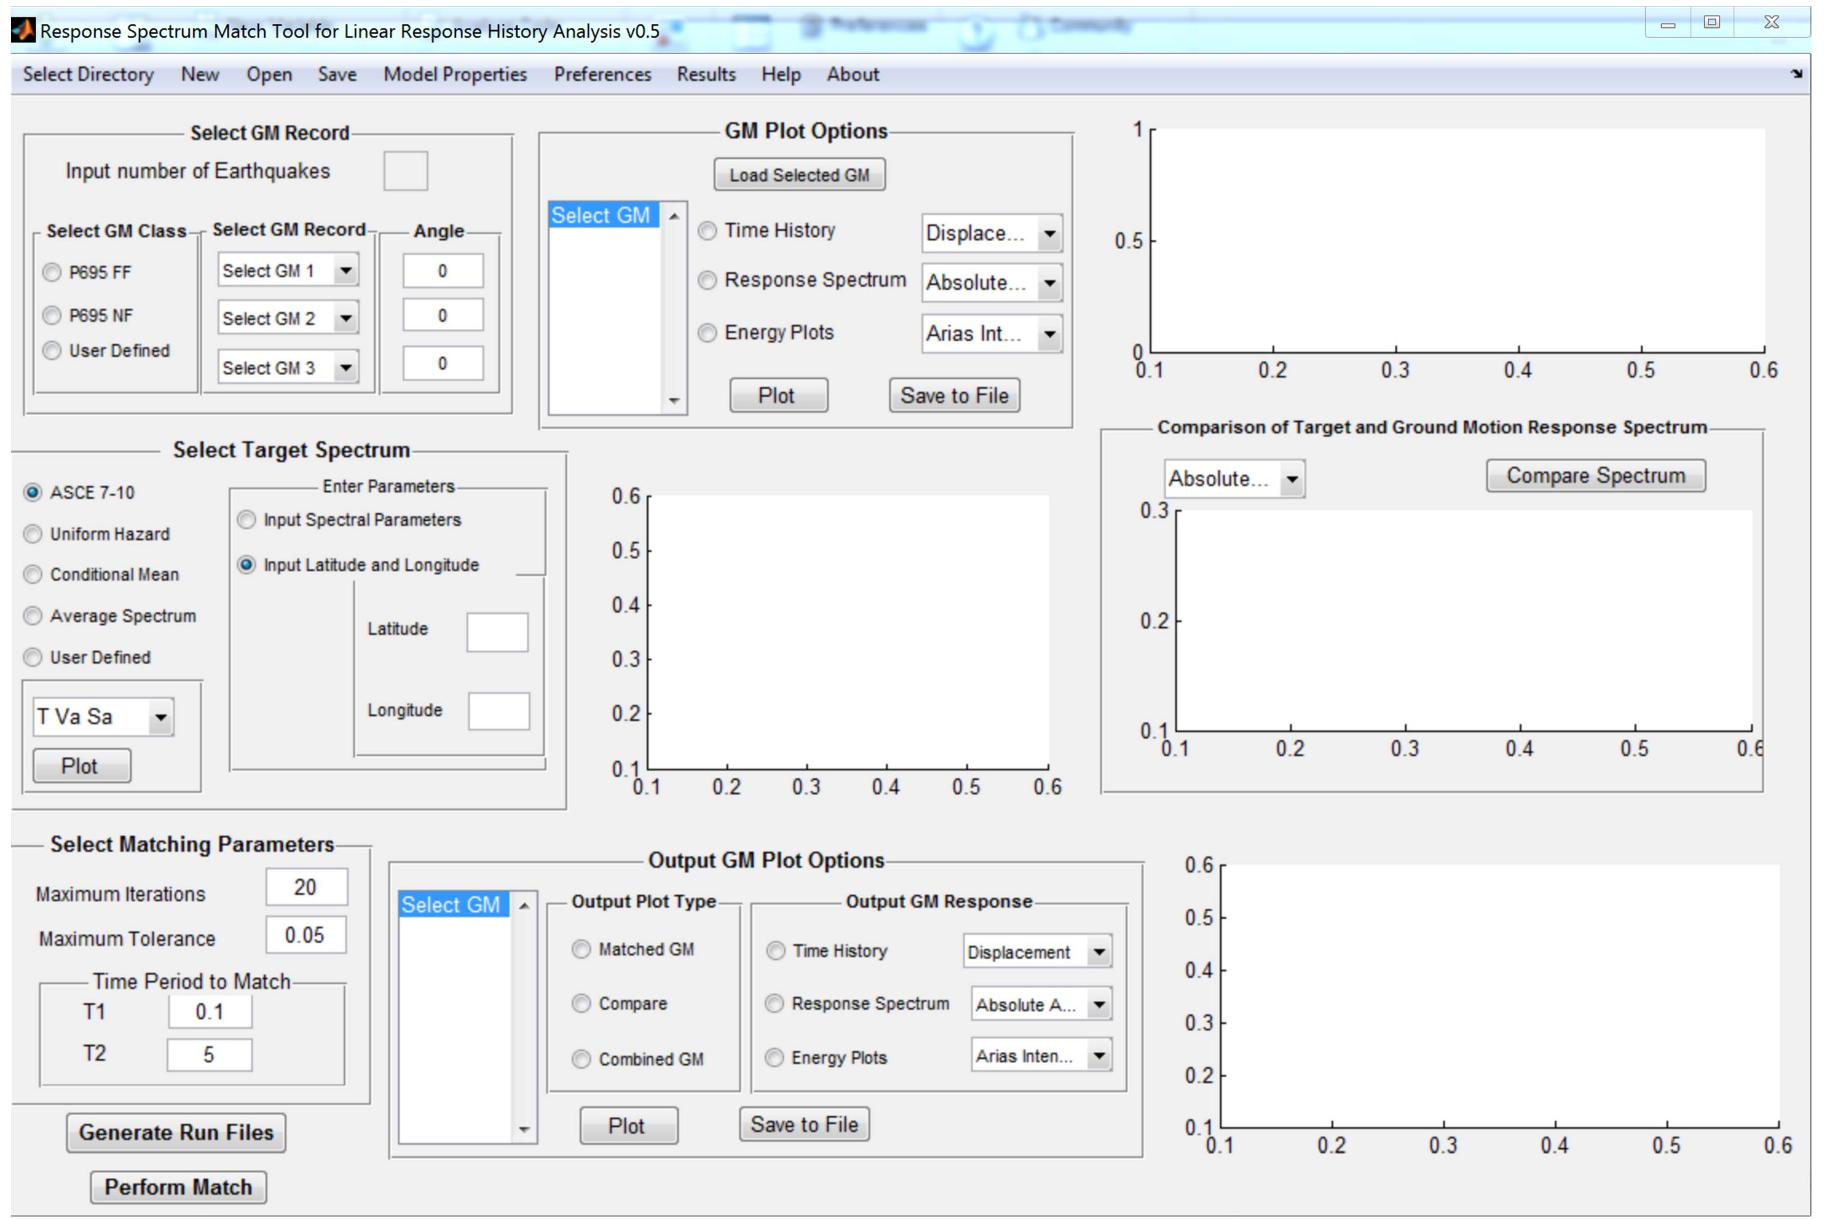Click the Compare Spectrum button
This screenshot has width=1825, height=1219.
(x=1596, y=475)
